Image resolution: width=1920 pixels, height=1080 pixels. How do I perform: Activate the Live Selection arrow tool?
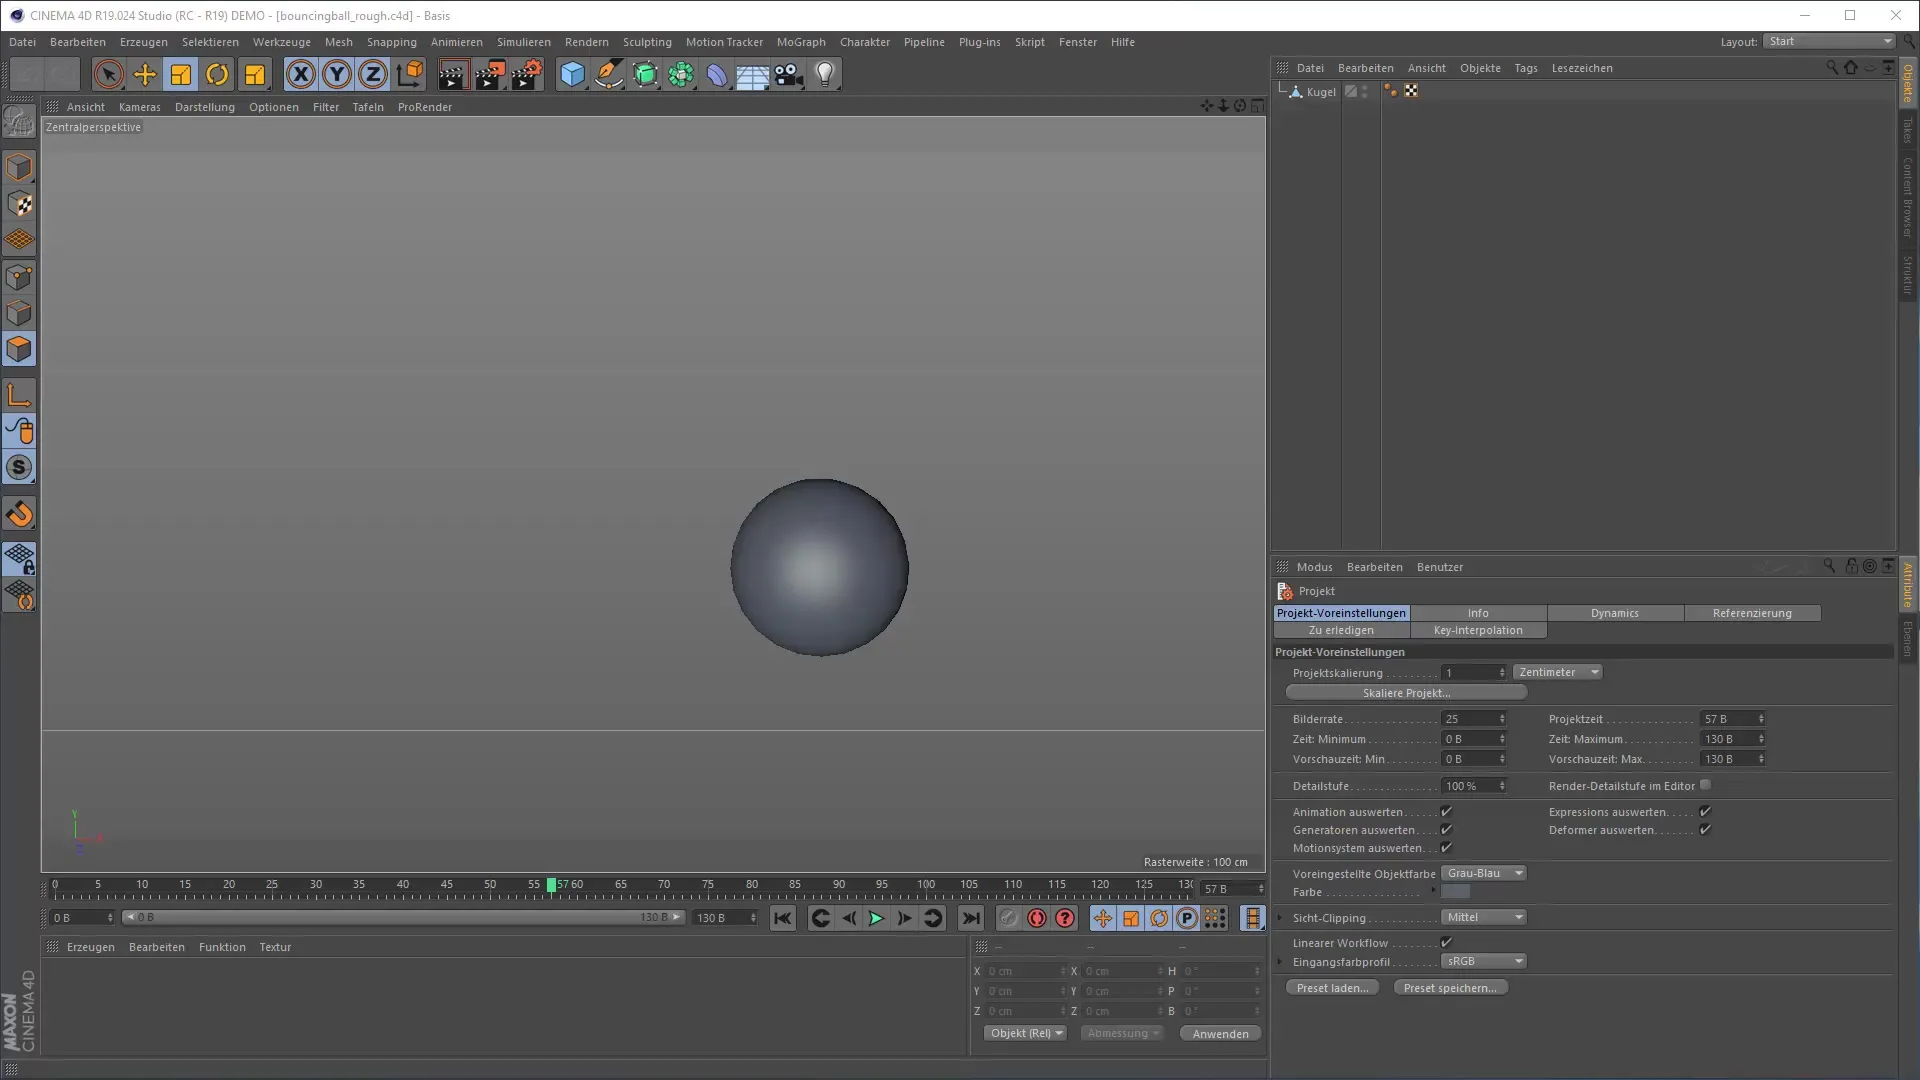pyautogui.click(x=109, y=74)
